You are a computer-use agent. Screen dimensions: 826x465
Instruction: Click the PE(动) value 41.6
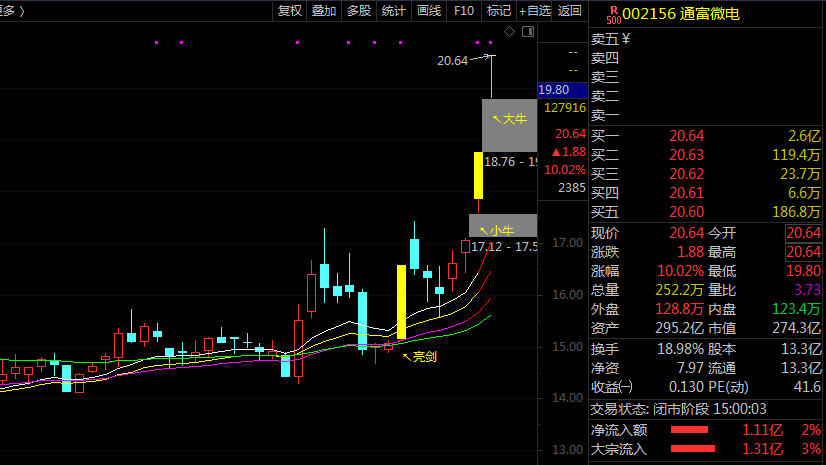(x=807, y=387)
